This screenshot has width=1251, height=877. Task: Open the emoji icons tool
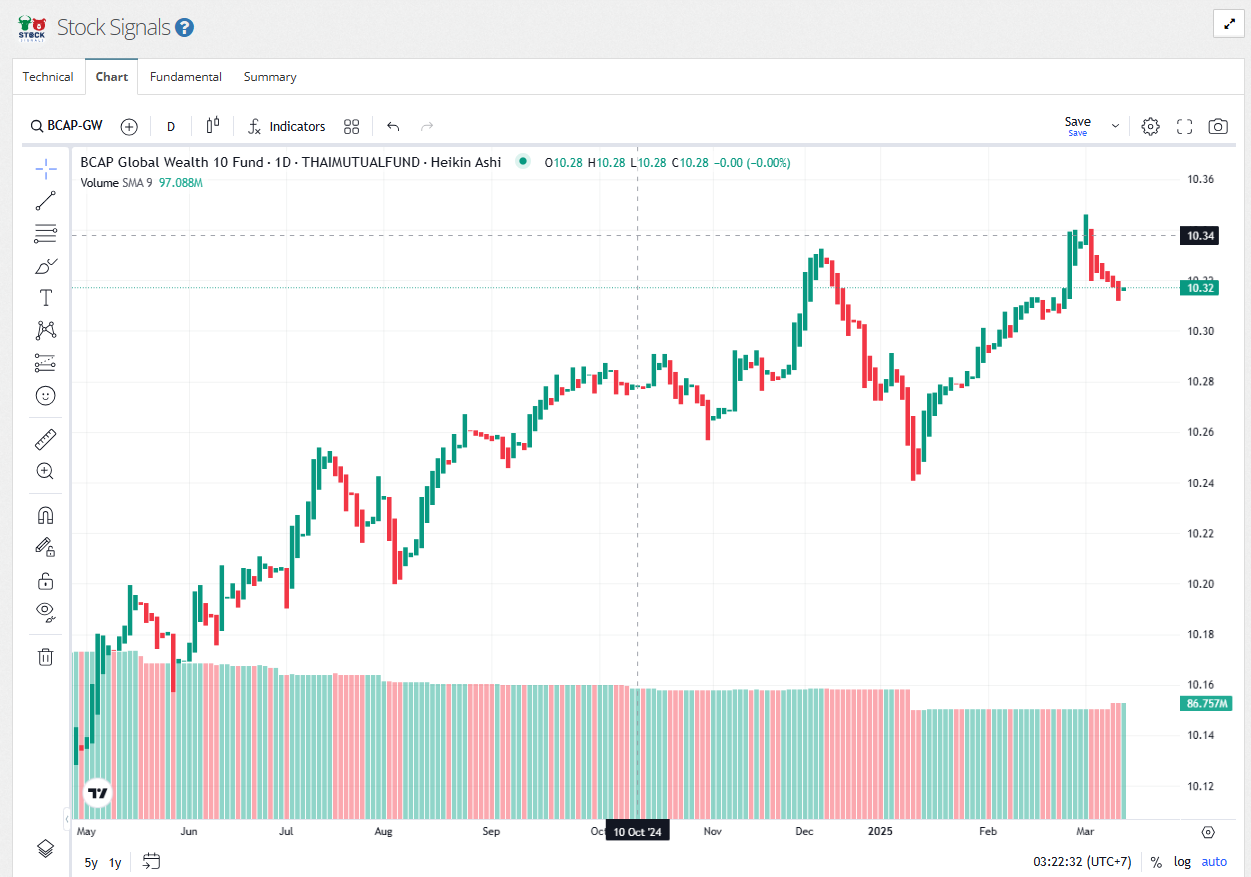45,396
